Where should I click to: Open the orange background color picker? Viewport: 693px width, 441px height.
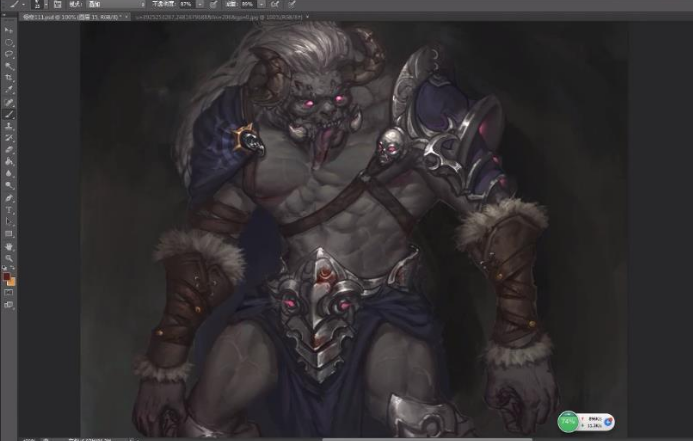[11, 282]
